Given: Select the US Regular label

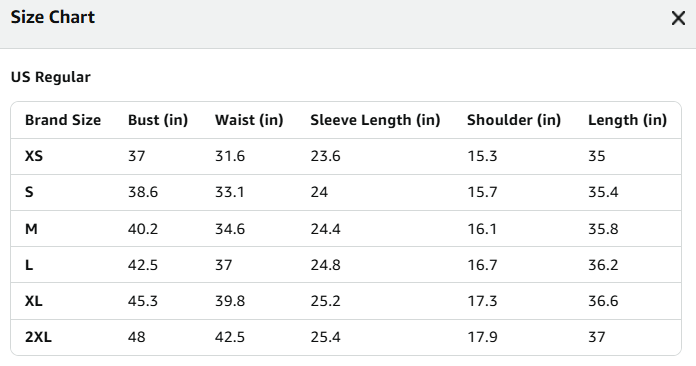Looking at the screenshot, I should (x=51, y=77).
